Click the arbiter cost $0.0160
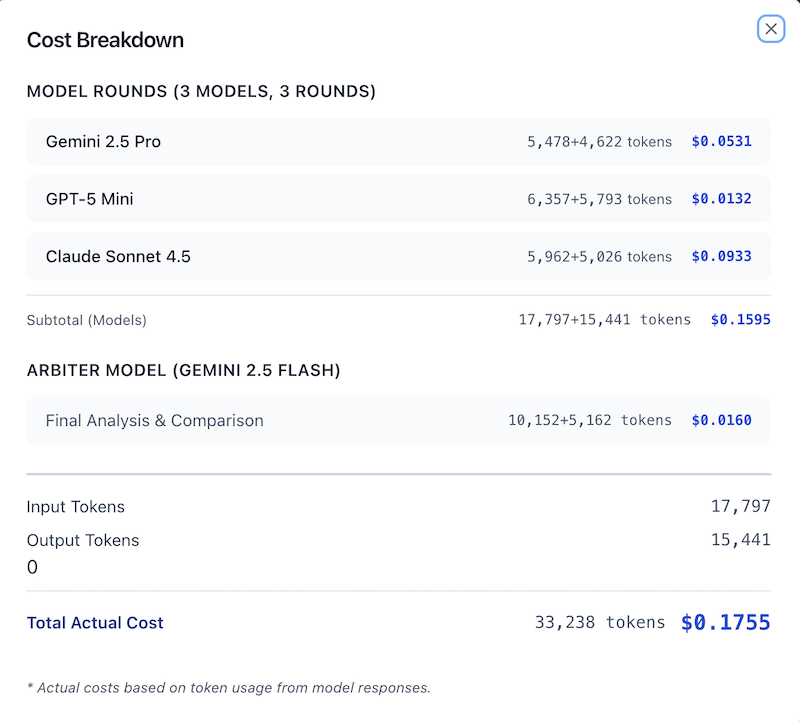This screenshot has height=722, width=800. (x=721, y=420)
